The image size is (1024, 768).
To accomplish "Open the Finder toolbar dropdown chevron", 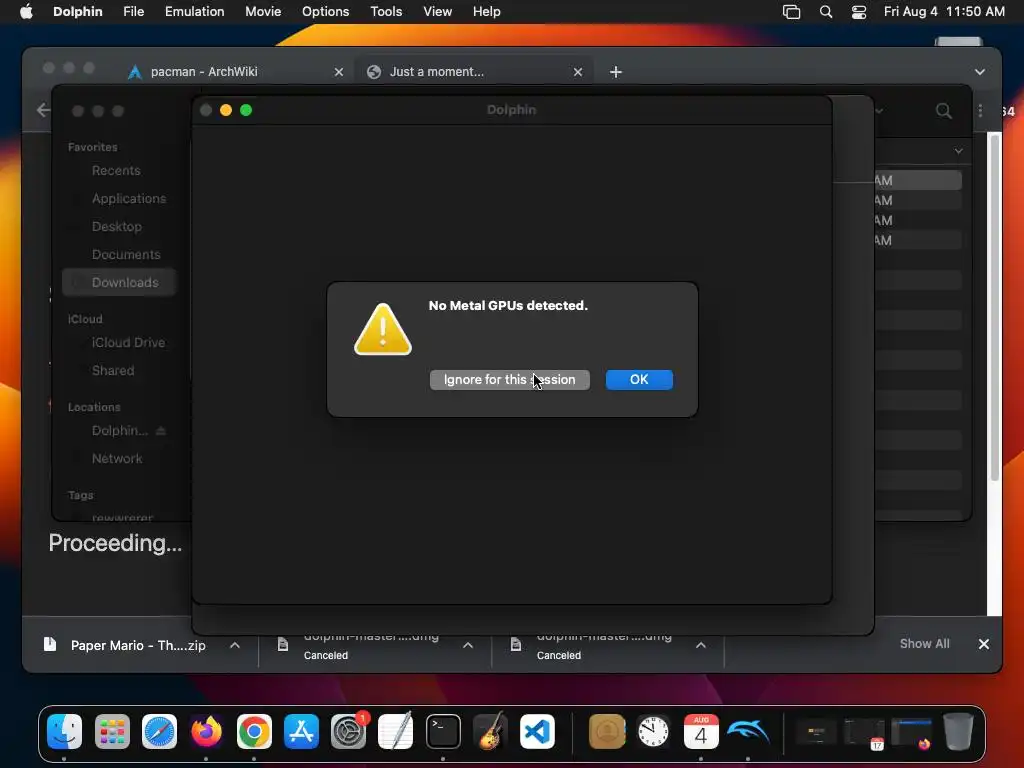I will pos(880,110).
